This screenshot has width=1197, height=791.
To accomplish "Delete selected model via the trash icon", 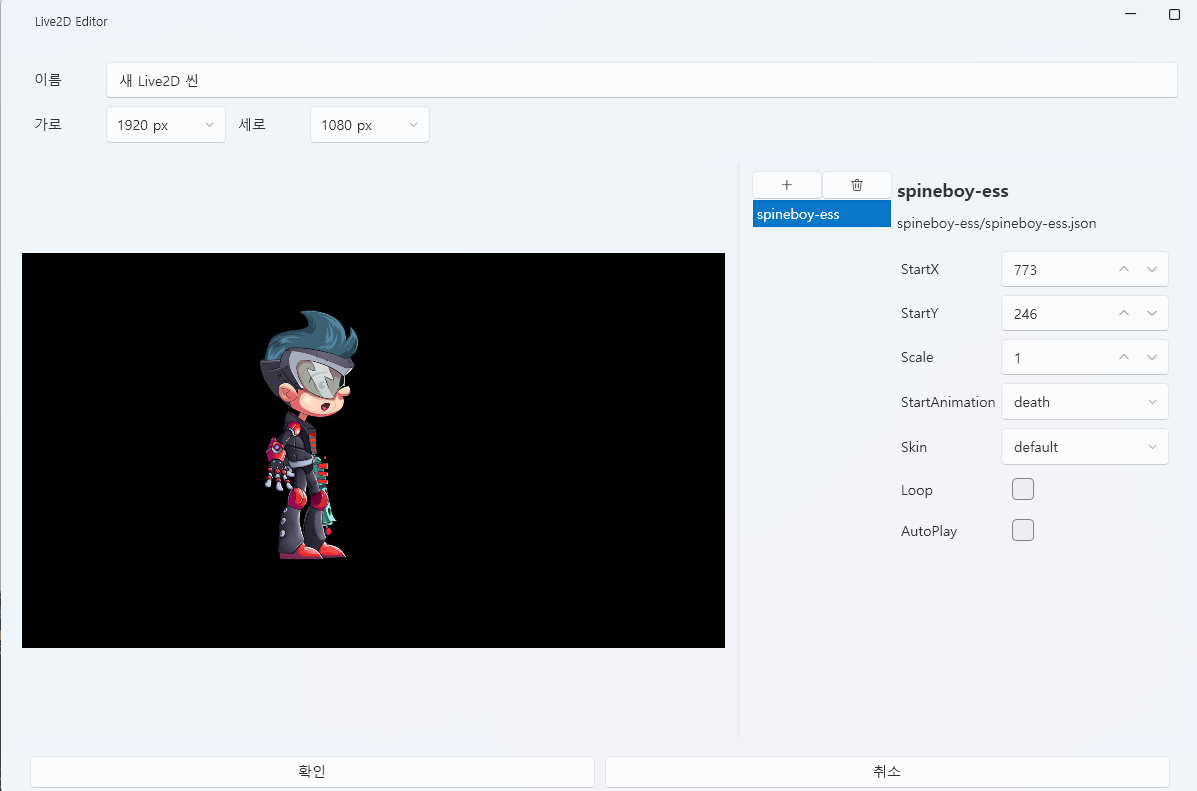I will [856, 185].
